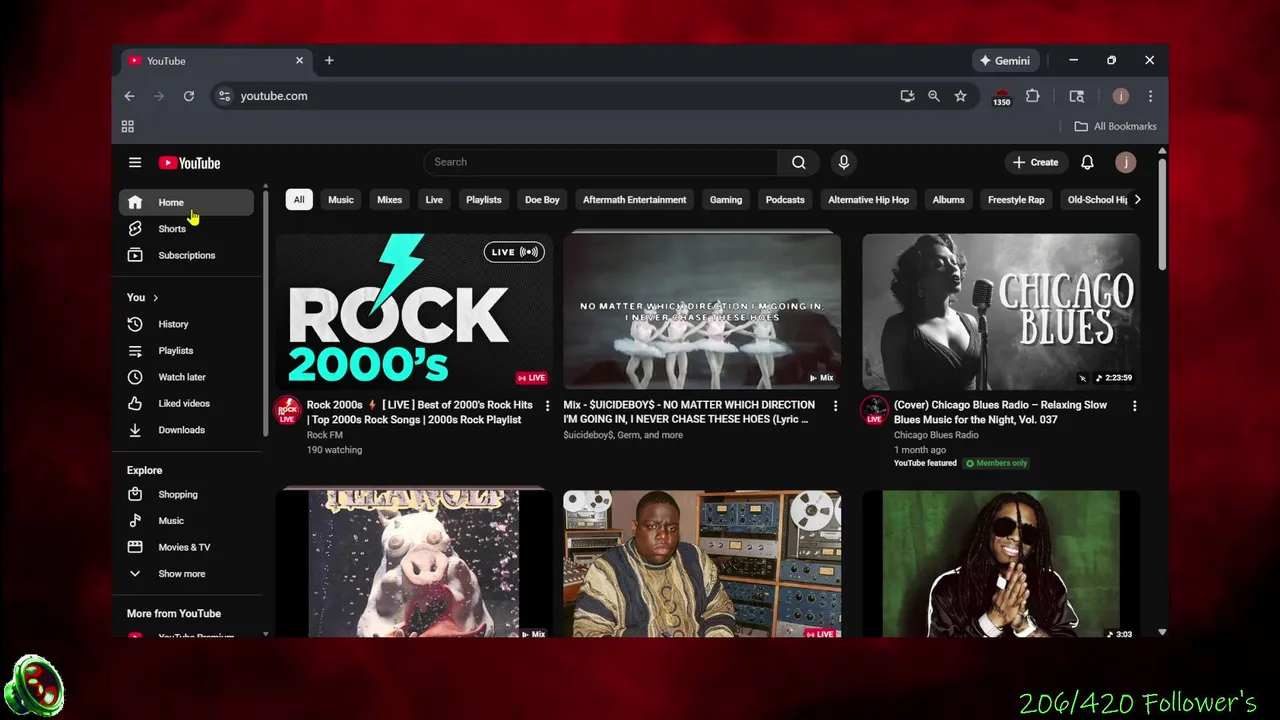The width and height of the screenshot is (1280, 720).
Task: Open Chrome three-dot menu
Action: tap(1150, 96)
